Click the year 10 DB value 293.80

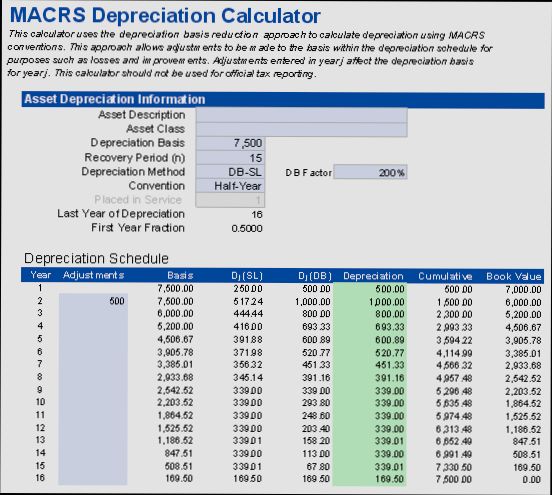[316, 403]
